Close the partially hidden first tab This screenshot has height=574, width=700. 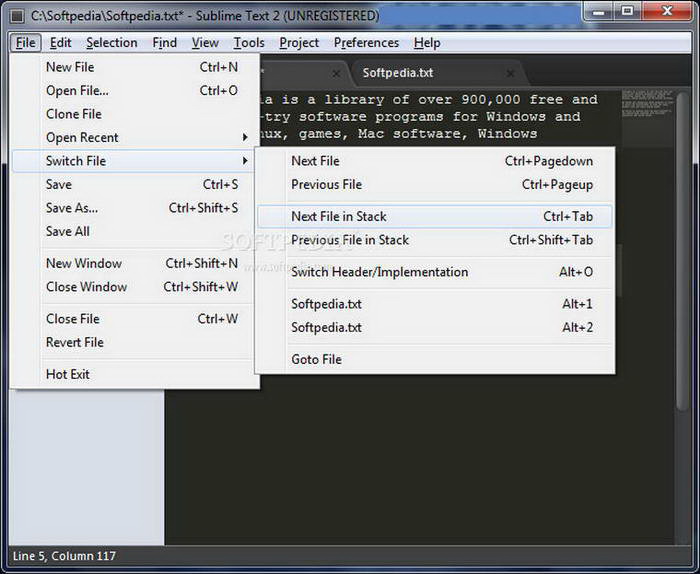(336, 73)
